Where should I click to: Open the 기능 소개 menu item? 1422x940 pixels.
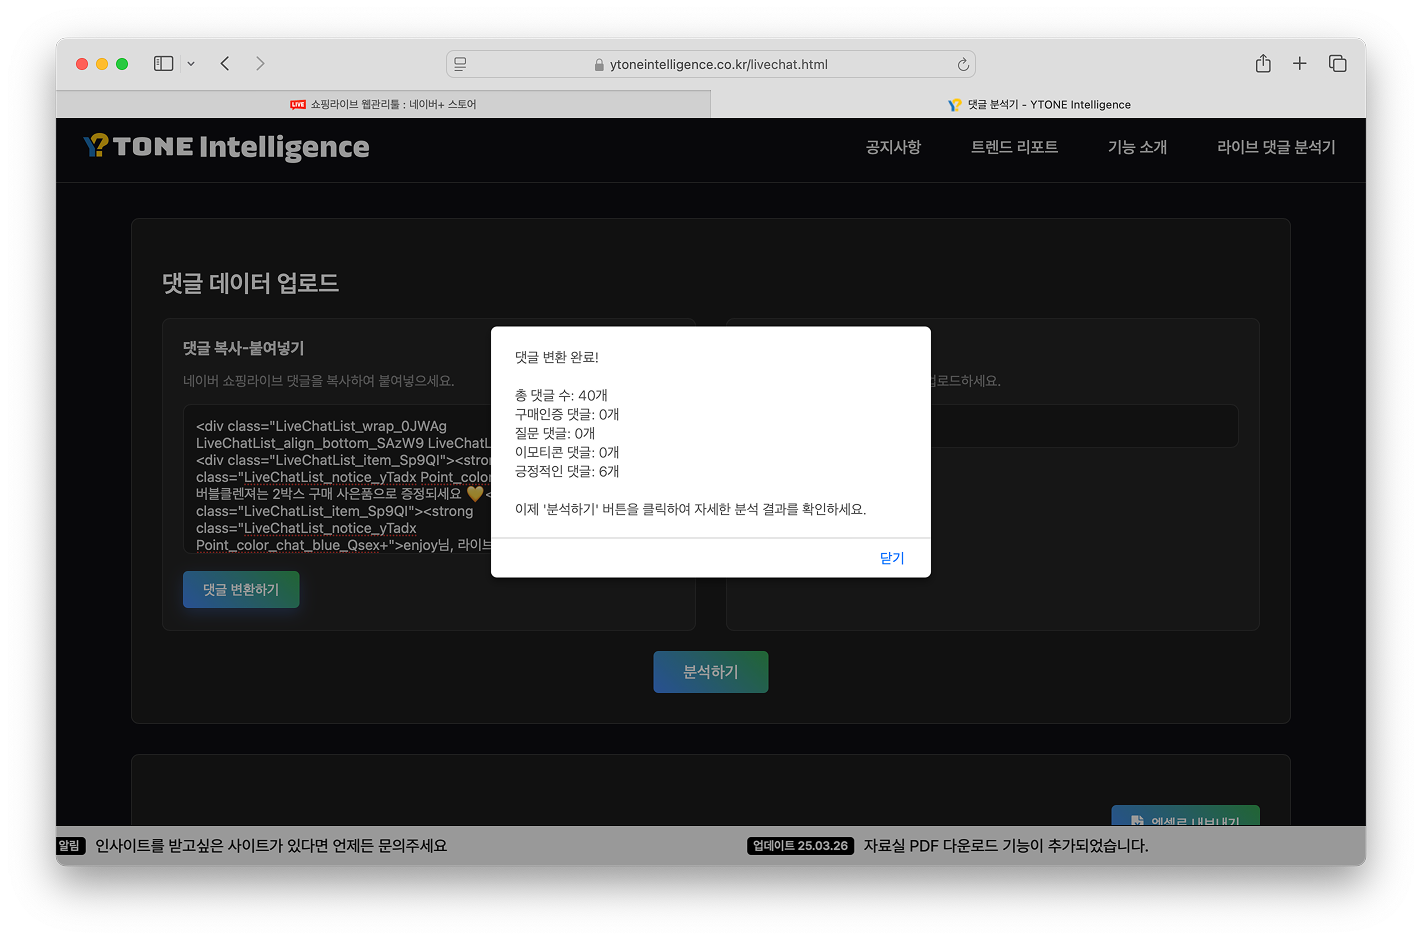[1137, 147]
